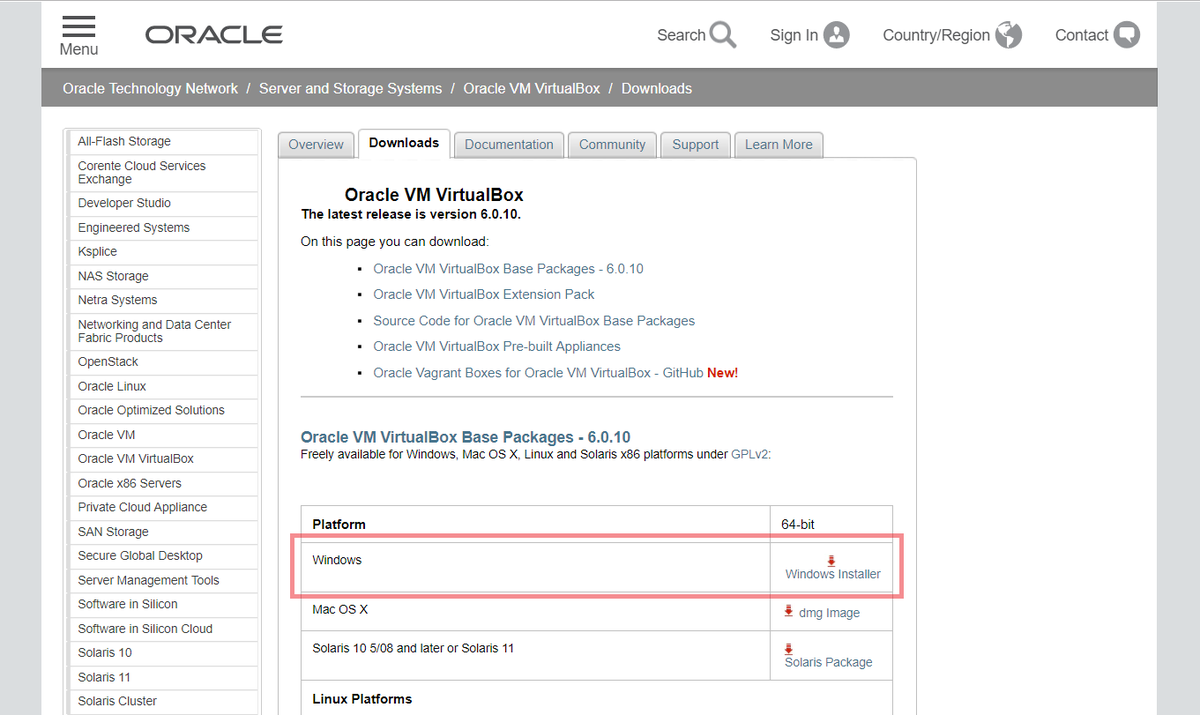Click the Contact chat bubble icon
This screenshot has height=715, width=1200.
pos(1127,35)
